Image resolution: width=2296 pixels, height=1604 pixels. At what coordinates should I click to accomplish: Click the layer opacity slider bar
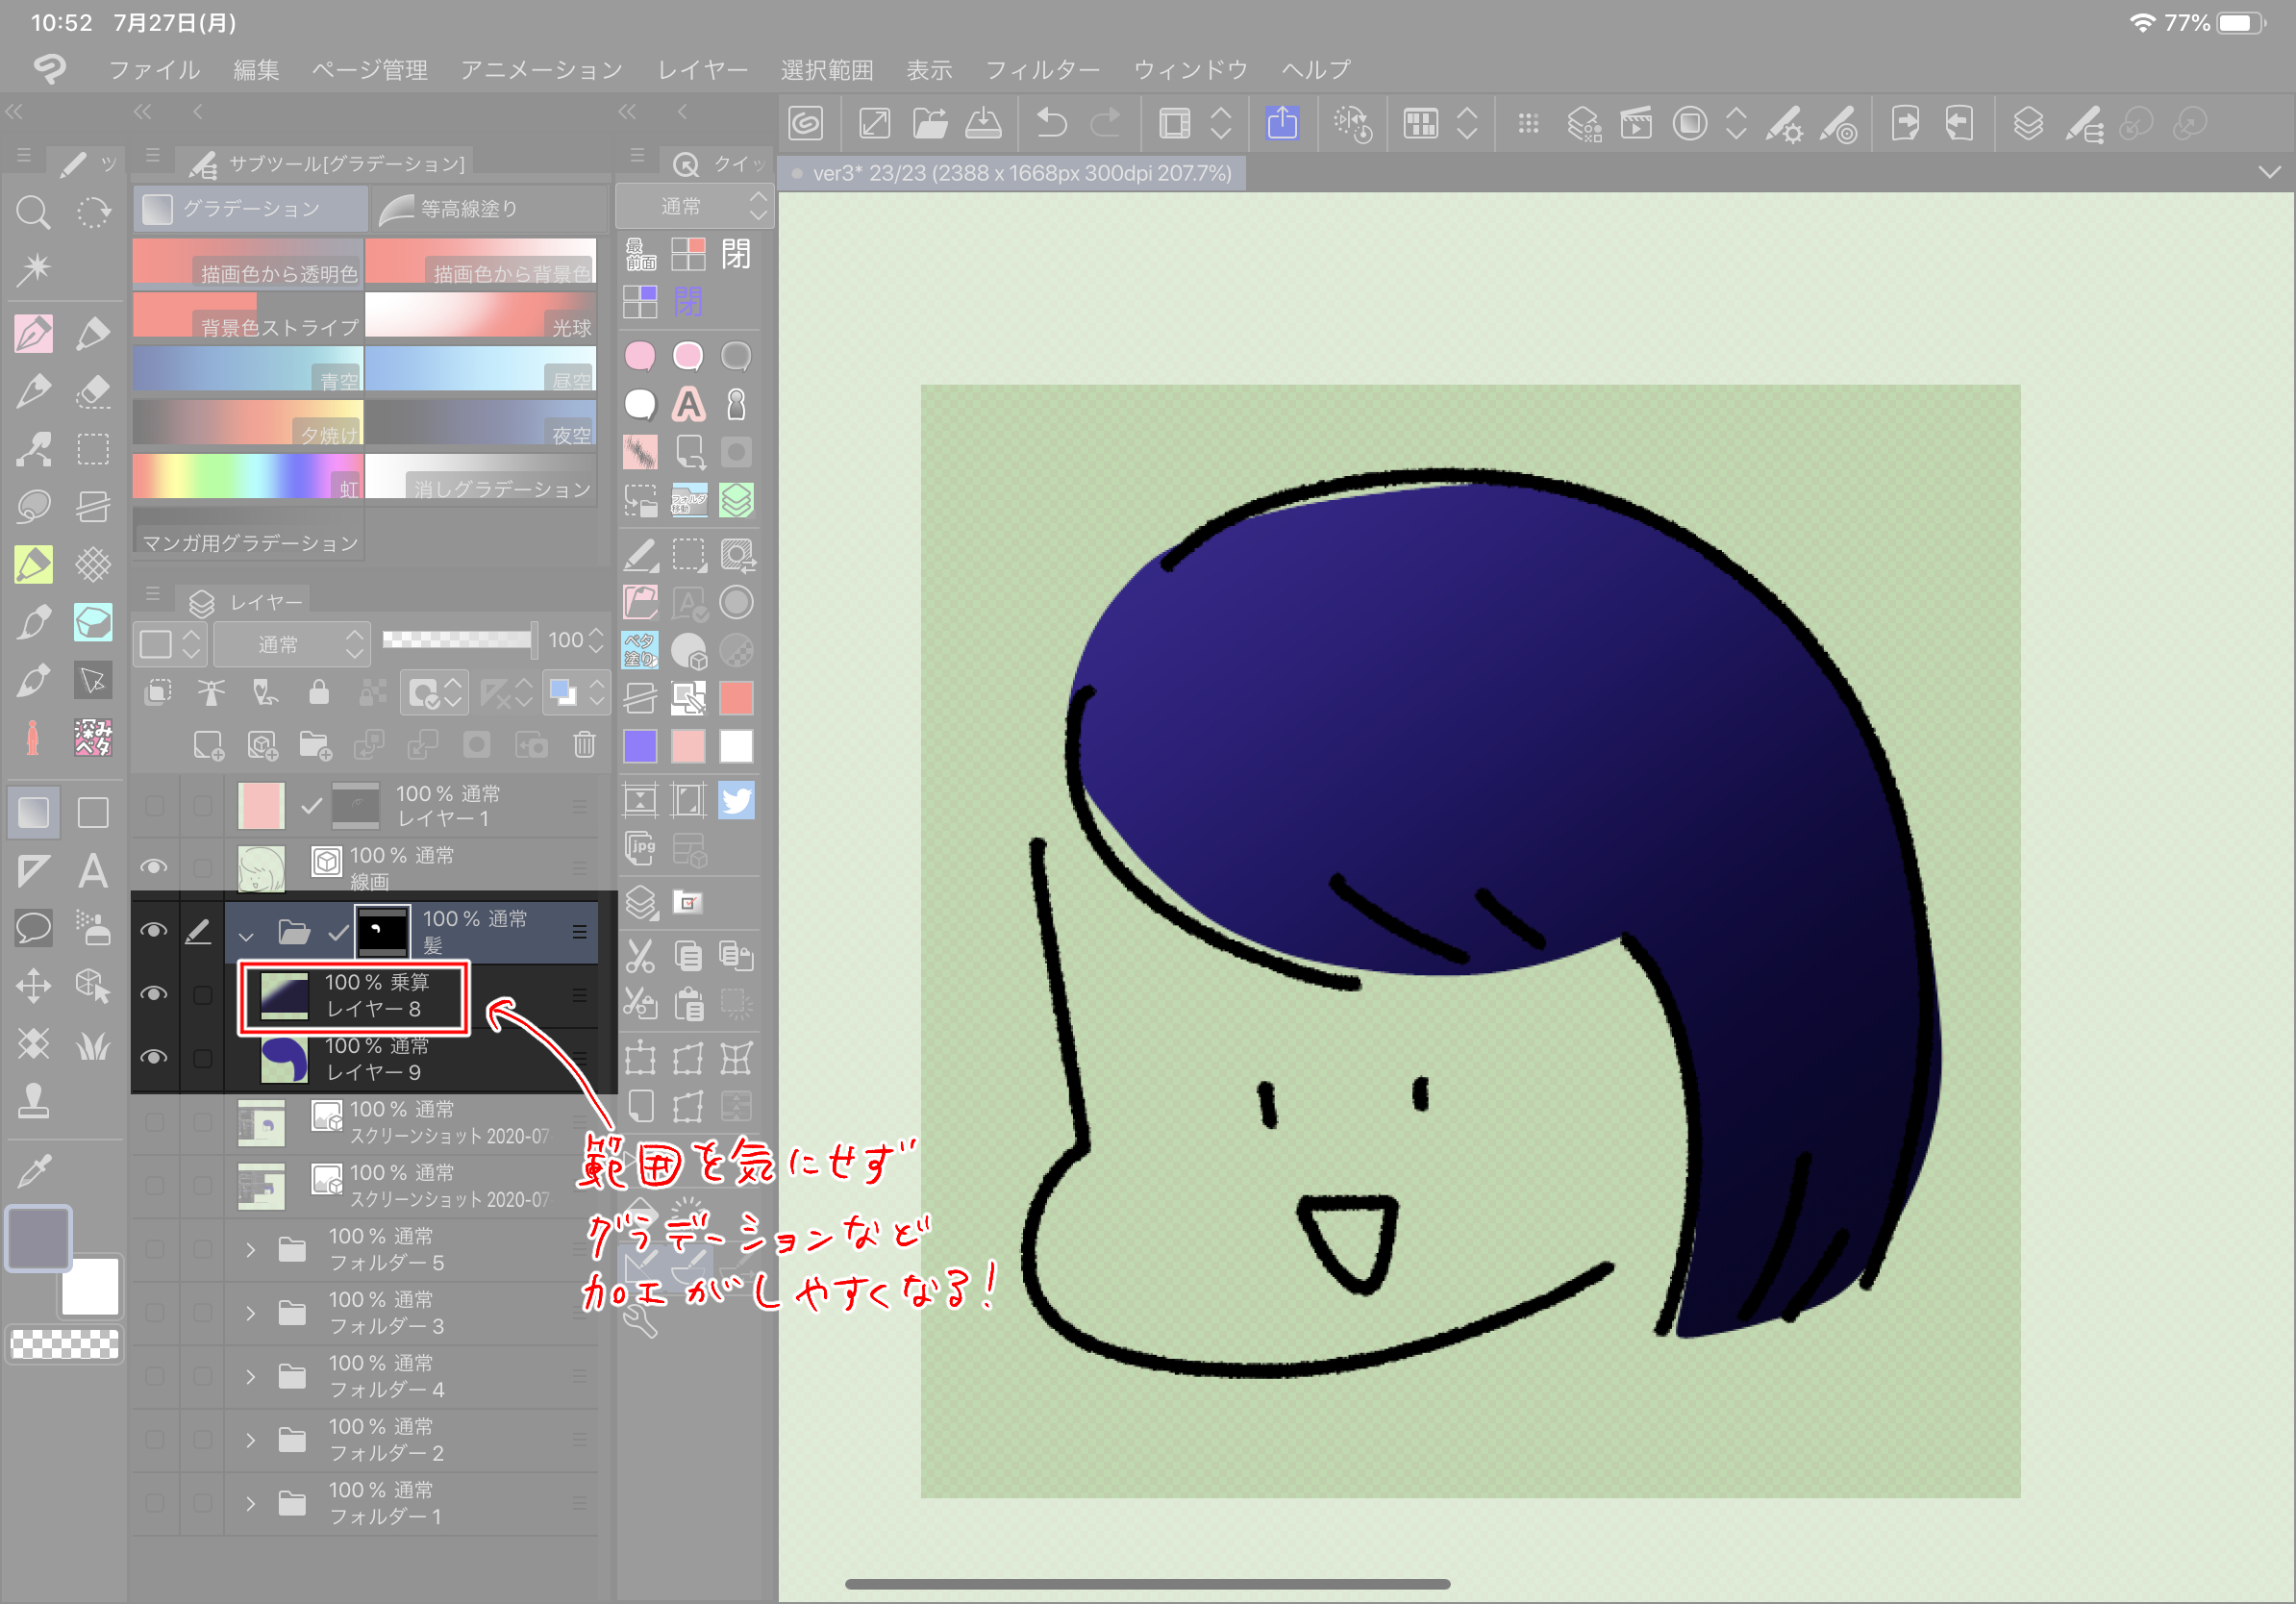click(x=458, y=640)
